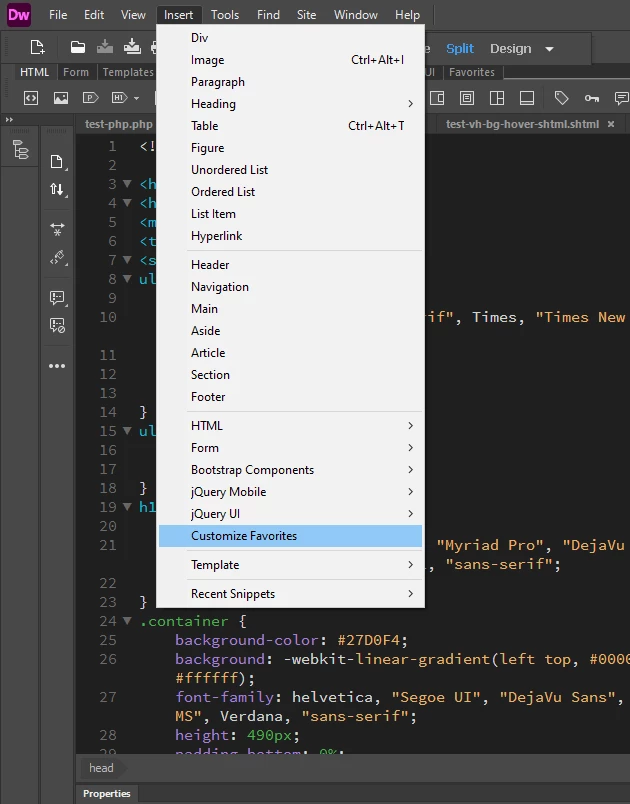Click the Section layout icon in the Insert panel
630x804 pixels.
click(x=497, y=97)
